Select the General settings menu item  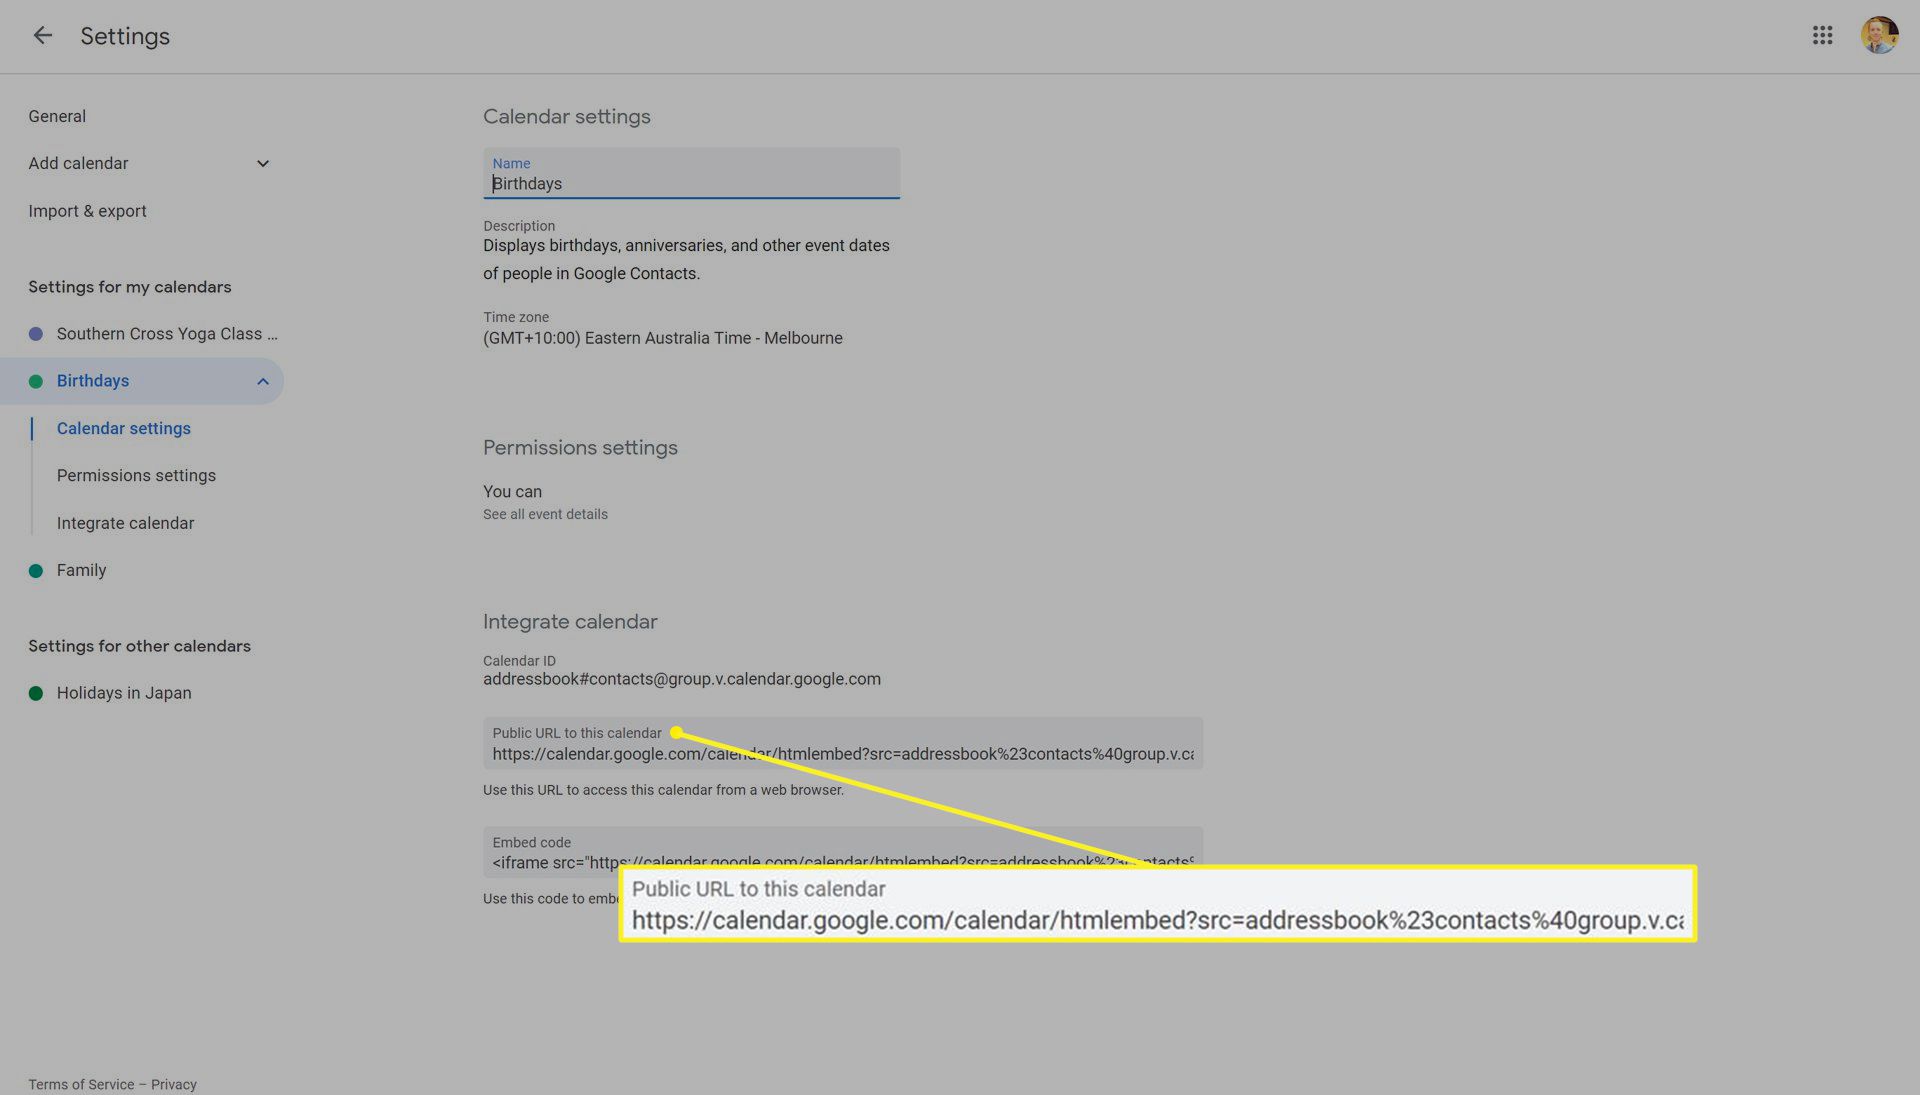(57, 116)
